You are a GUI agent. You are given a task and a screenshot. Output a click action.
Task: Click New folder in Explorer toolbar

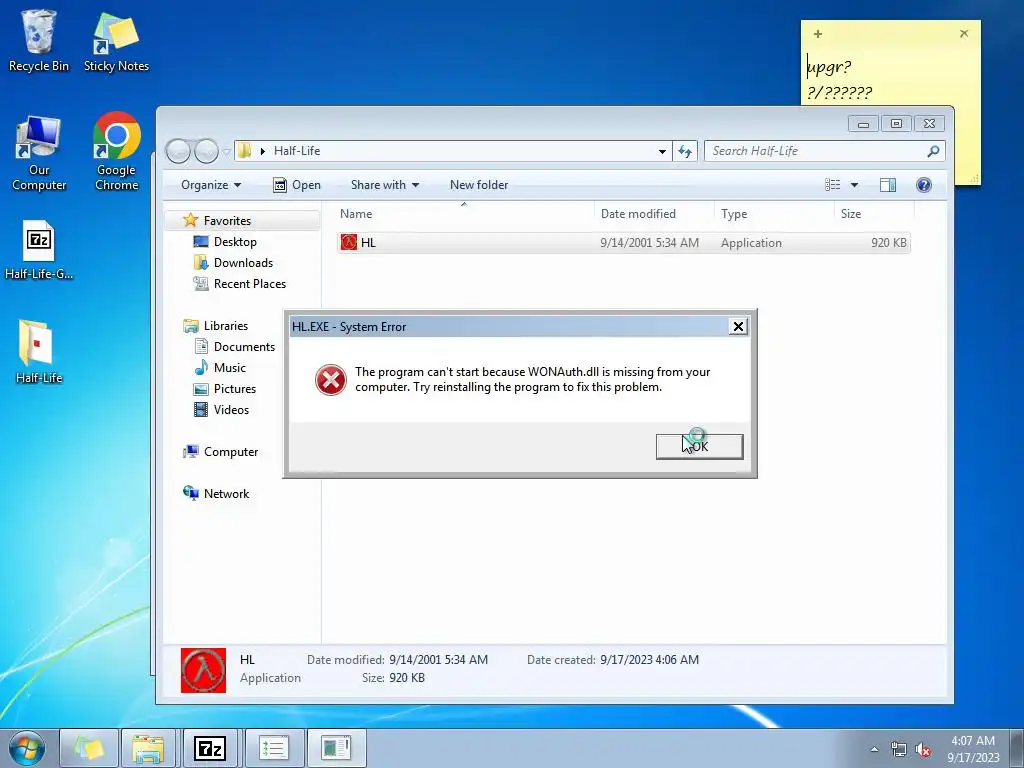[479, 185]
